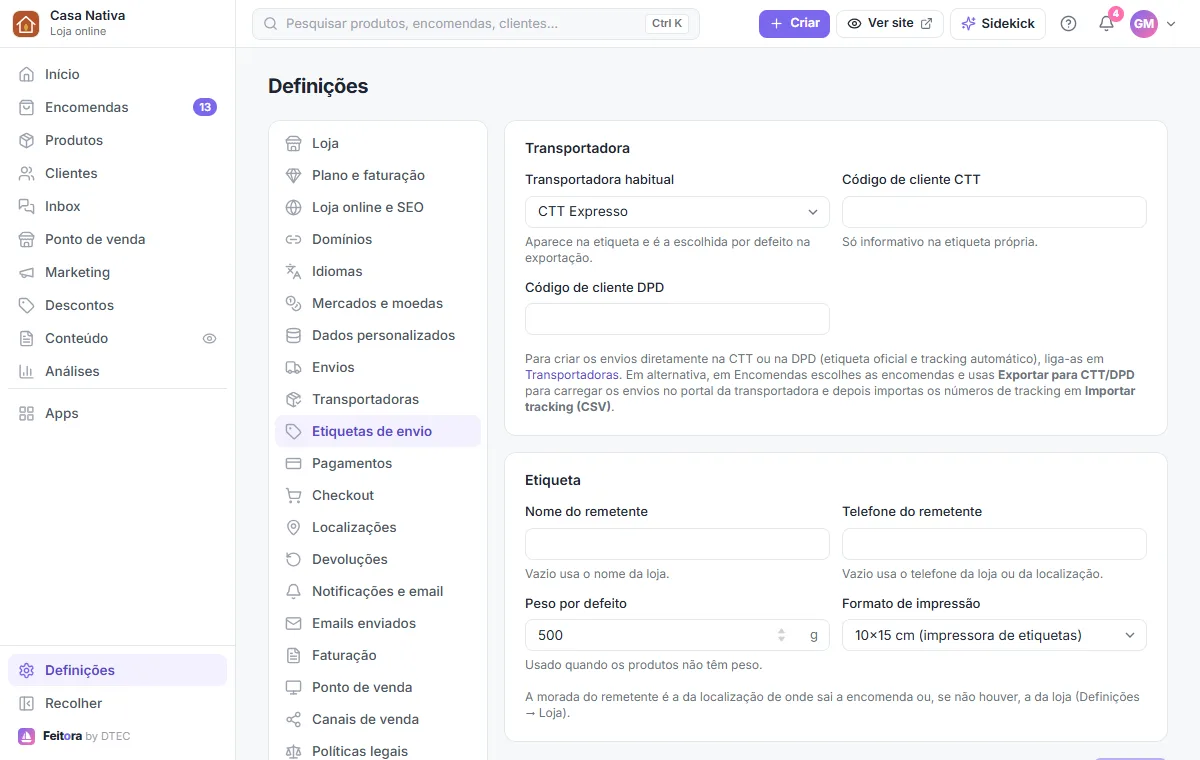Viewport: 1200px width, 760px height.
Task: Click the Marketing megaphone icon
Action: 27,272
